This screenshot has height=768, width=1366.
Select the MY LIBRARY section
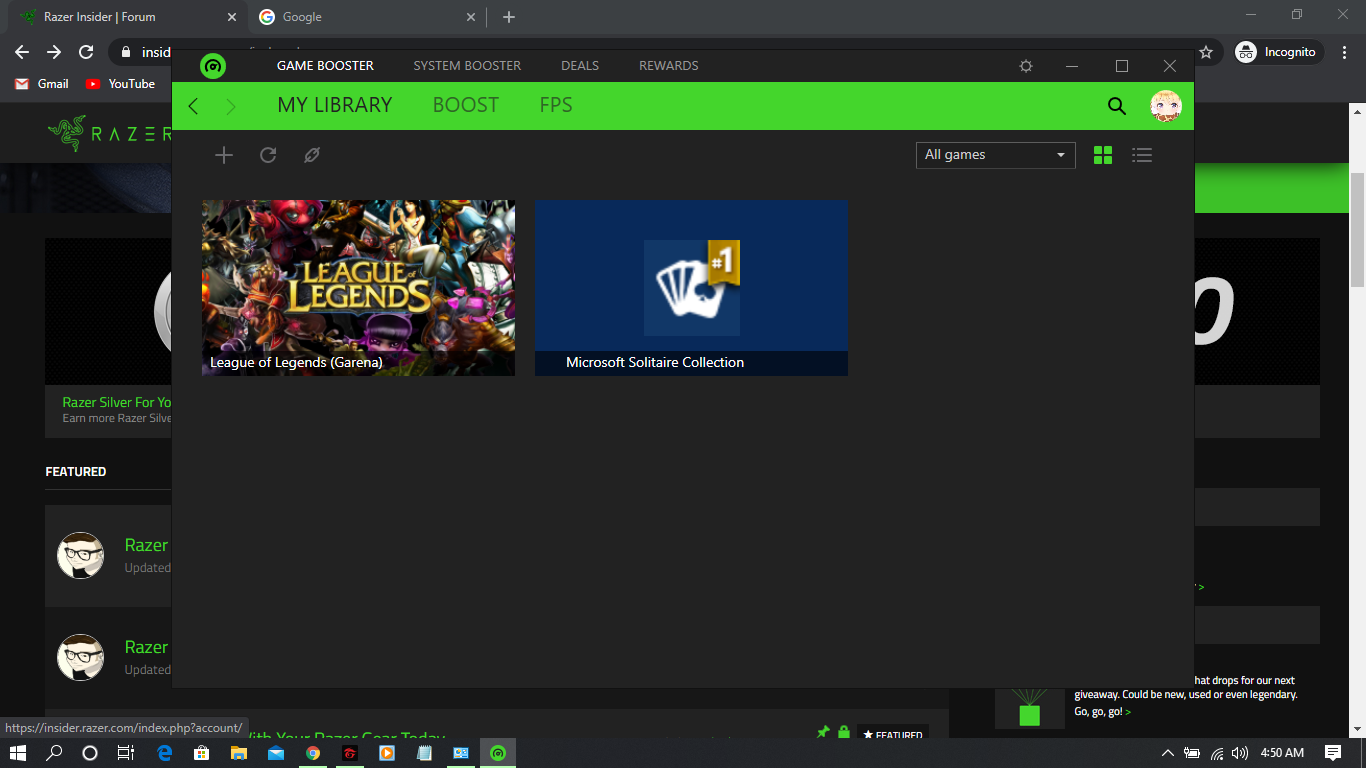[x=335, y=105]
